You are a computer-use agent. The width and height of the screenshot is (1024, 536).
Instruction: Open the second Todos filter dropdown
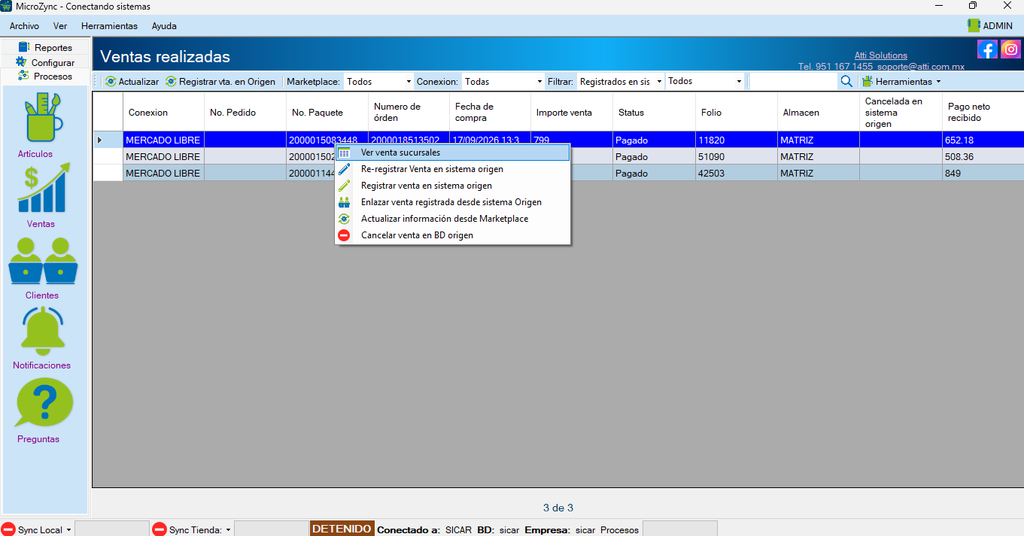(x=705, y=82)
